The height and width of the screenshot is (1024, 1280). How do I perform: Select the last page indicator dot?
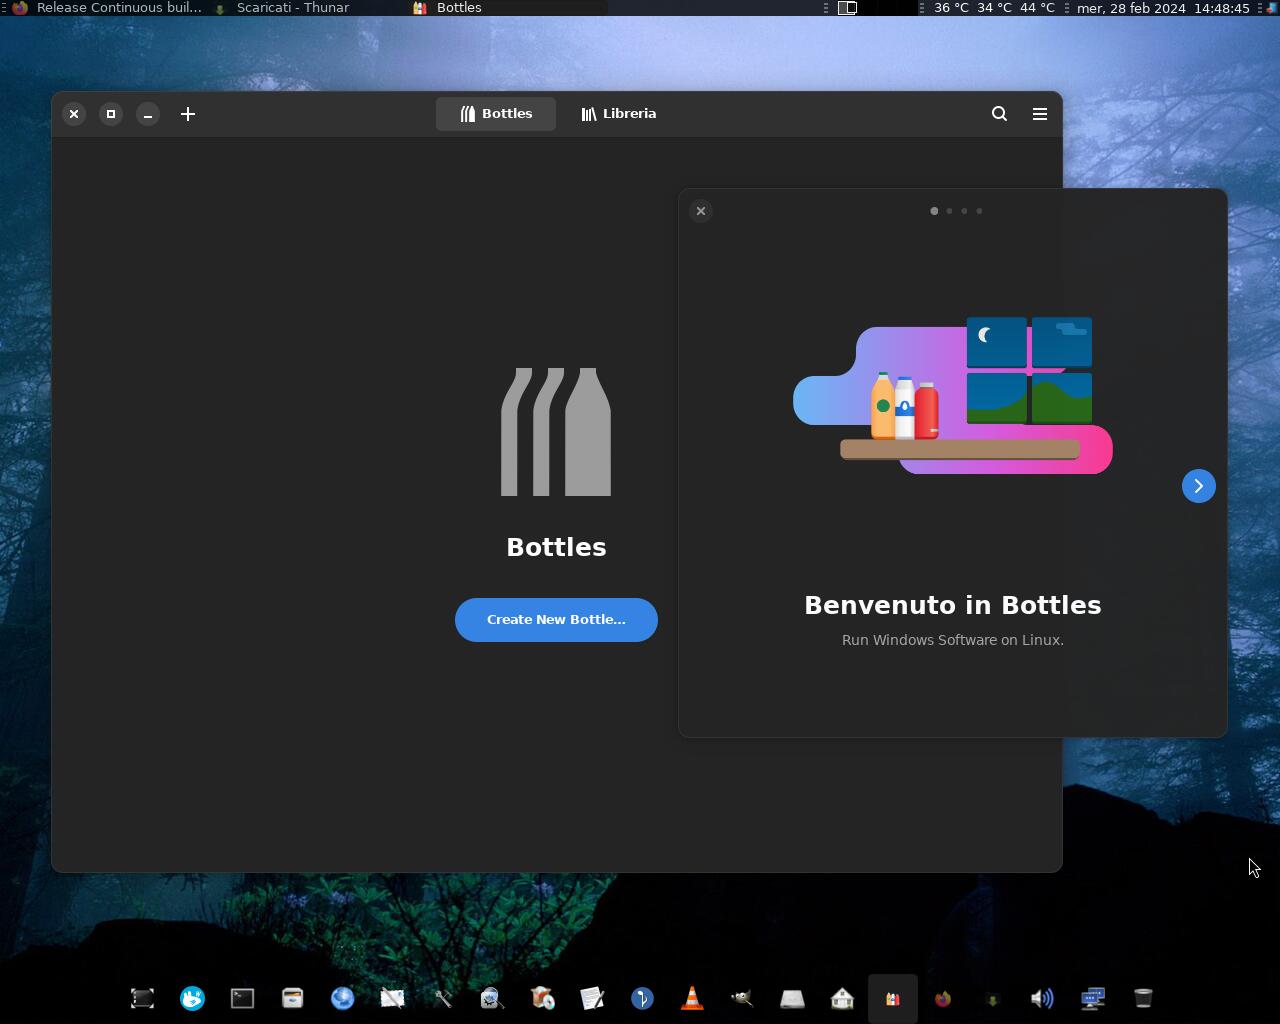979,211
